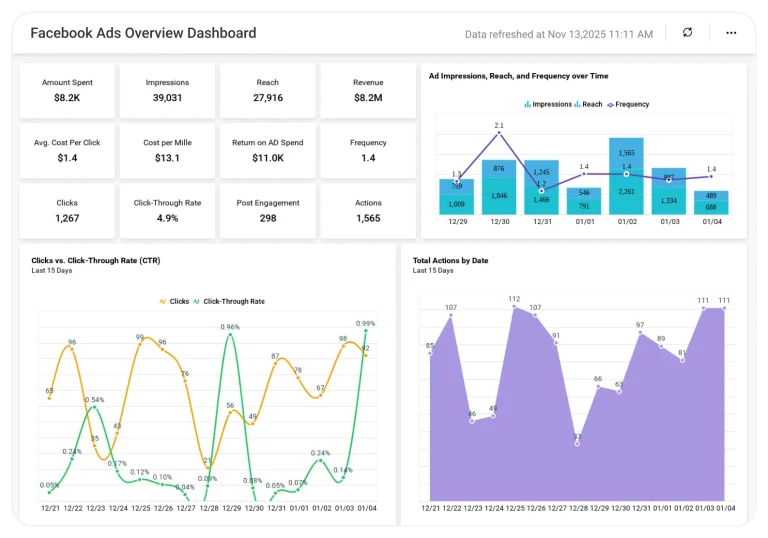Click the Clicks data point labeled 99
This screenshot has width=768, height=538.
coord(140,345)
